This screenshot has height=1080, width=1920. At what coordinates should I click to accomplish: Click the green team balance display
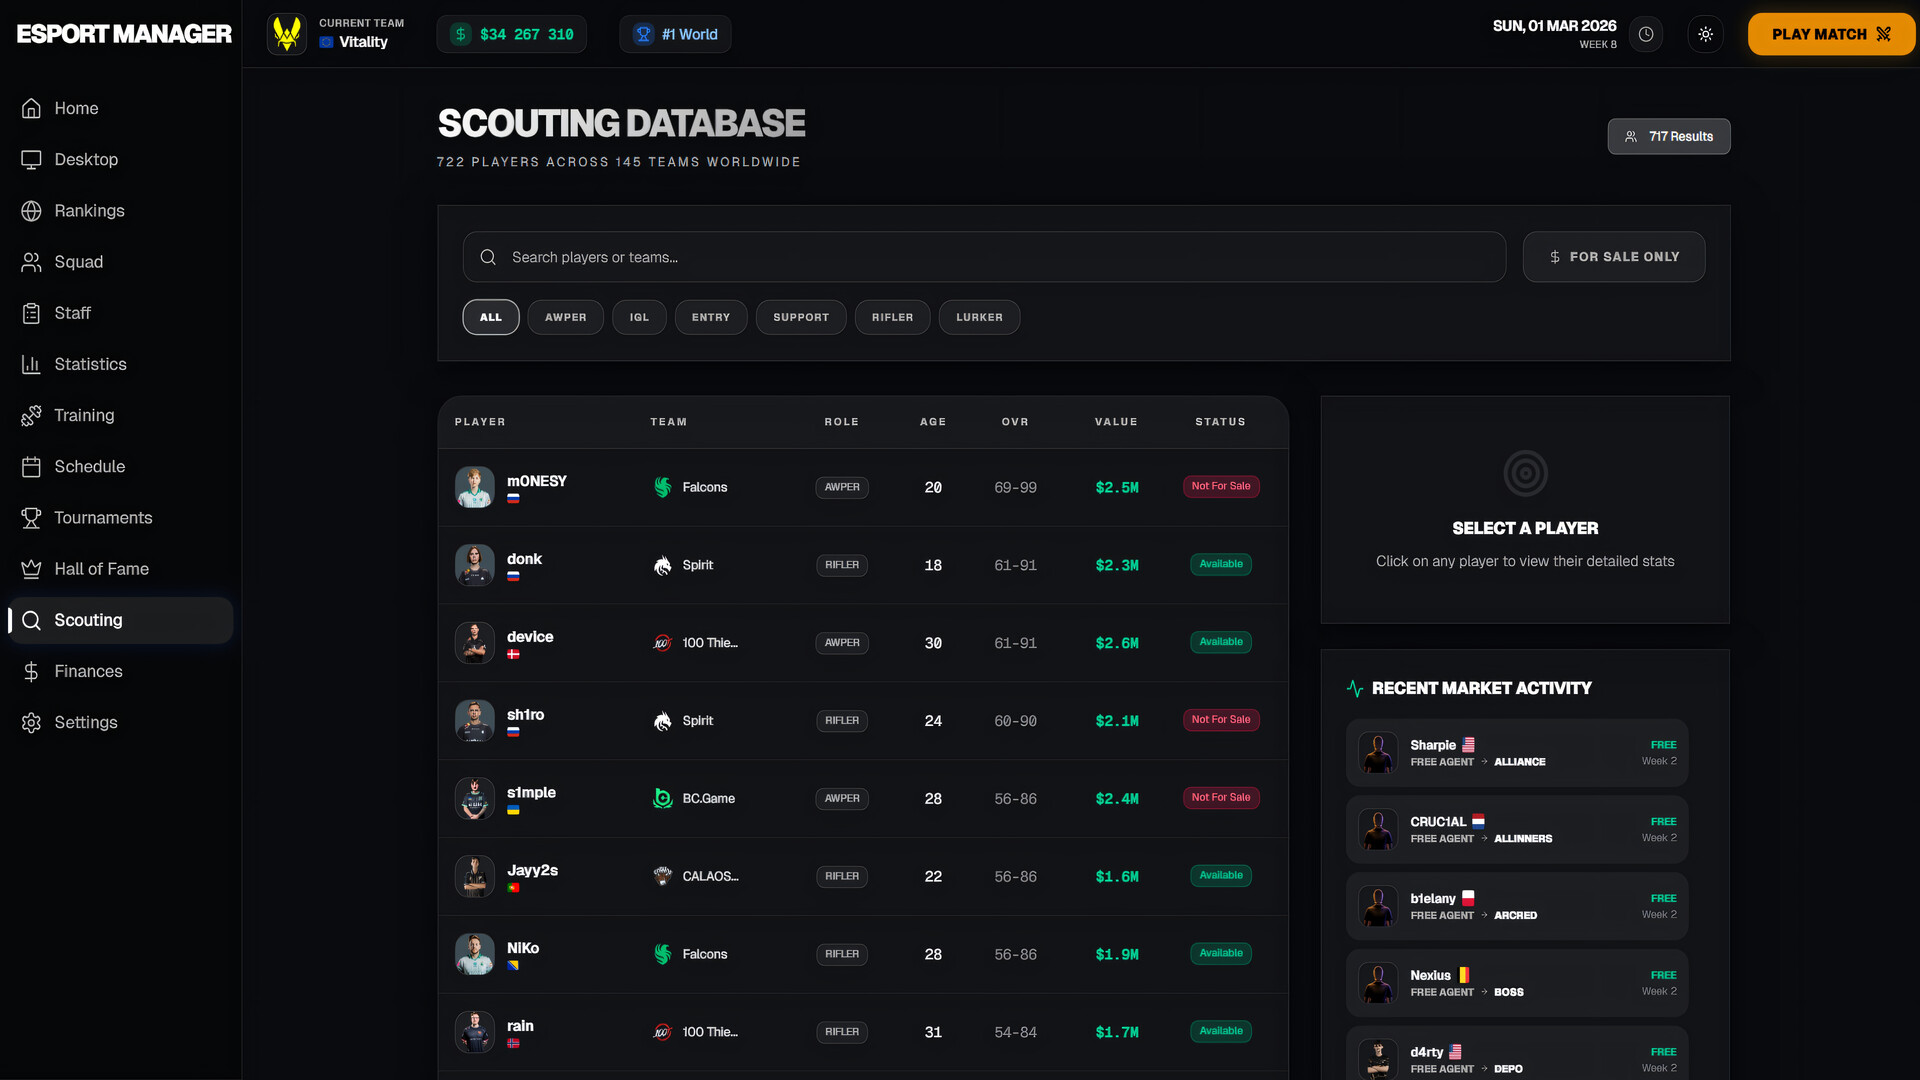[x=511, y=33]
